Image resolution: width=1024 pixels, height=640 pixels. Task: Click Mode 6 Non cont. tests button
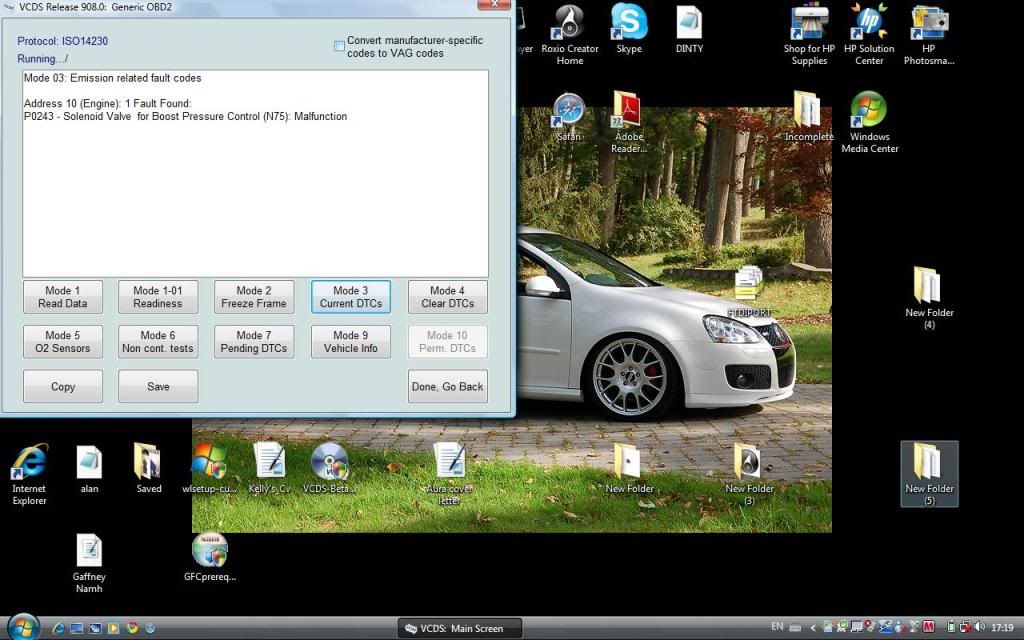158,342
